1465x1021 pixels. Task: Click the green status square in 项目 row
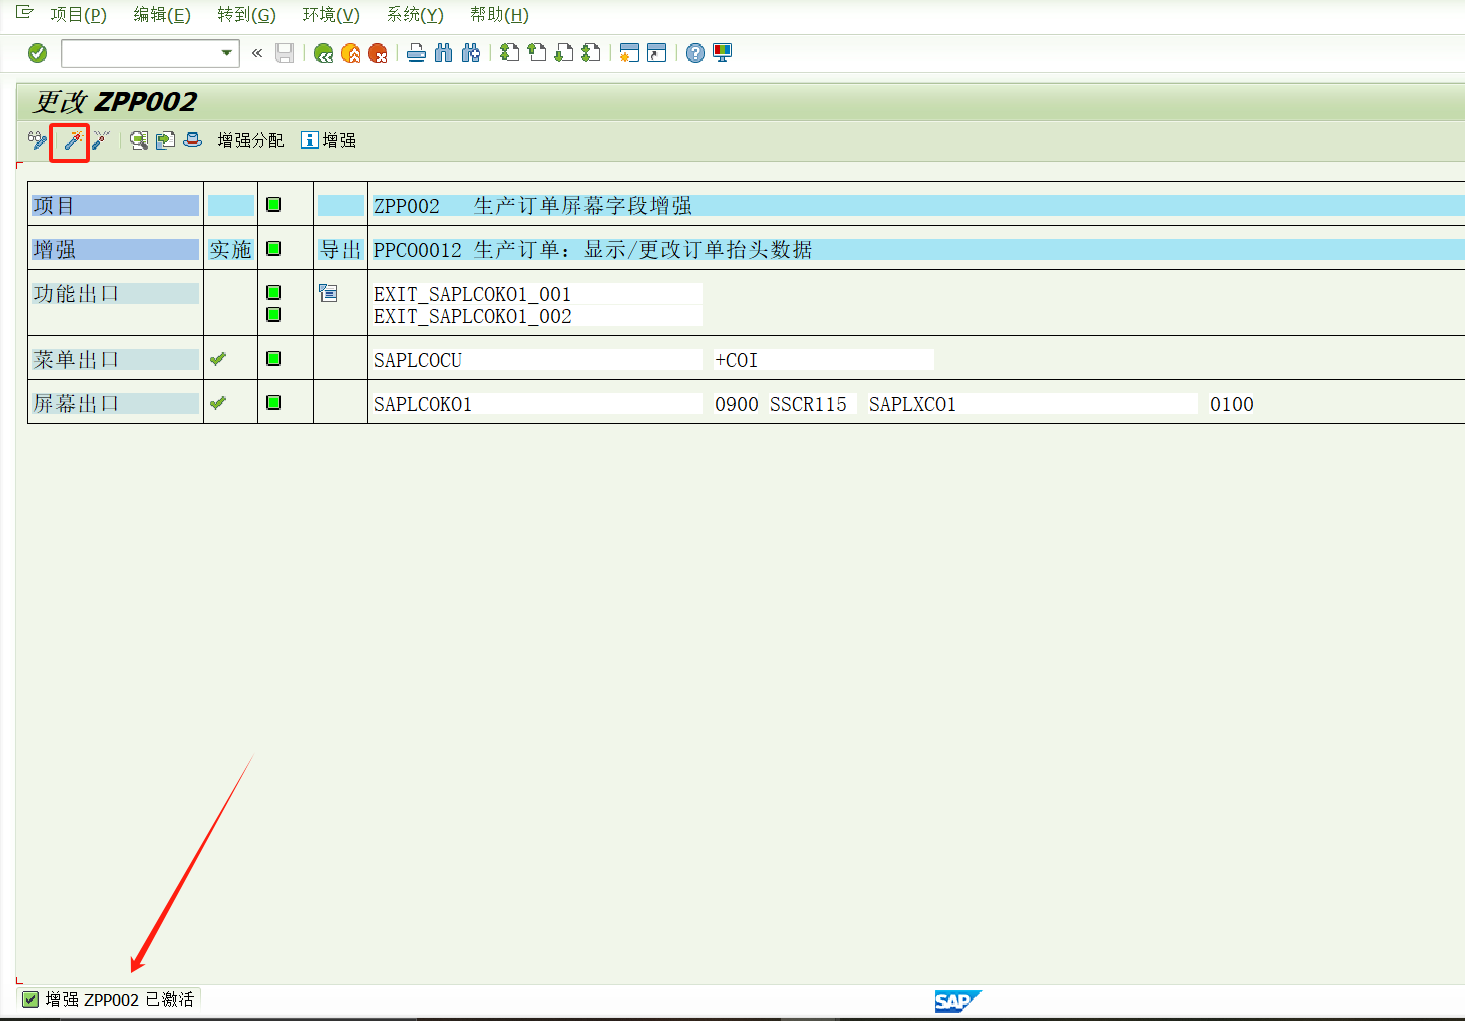click(274, 205)
